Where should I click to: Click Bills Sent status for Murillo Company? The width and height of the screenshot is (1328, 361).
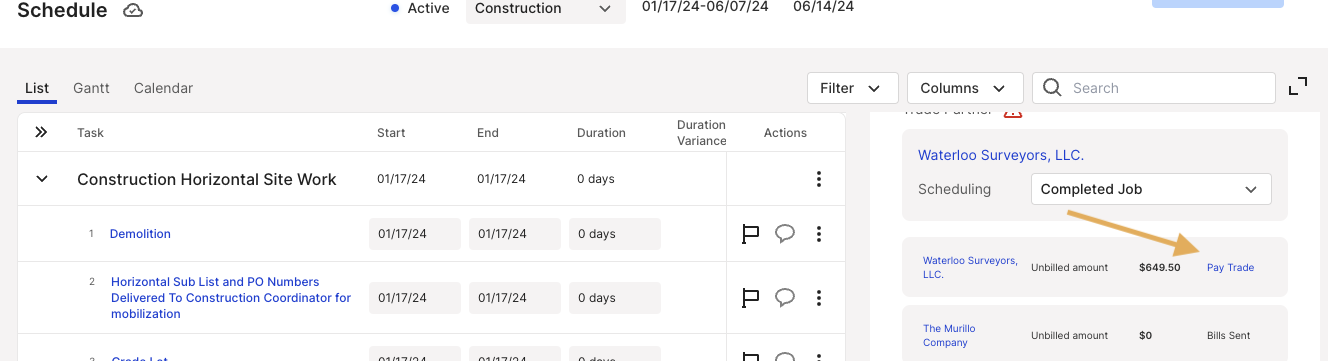(x=1229, y=335)
